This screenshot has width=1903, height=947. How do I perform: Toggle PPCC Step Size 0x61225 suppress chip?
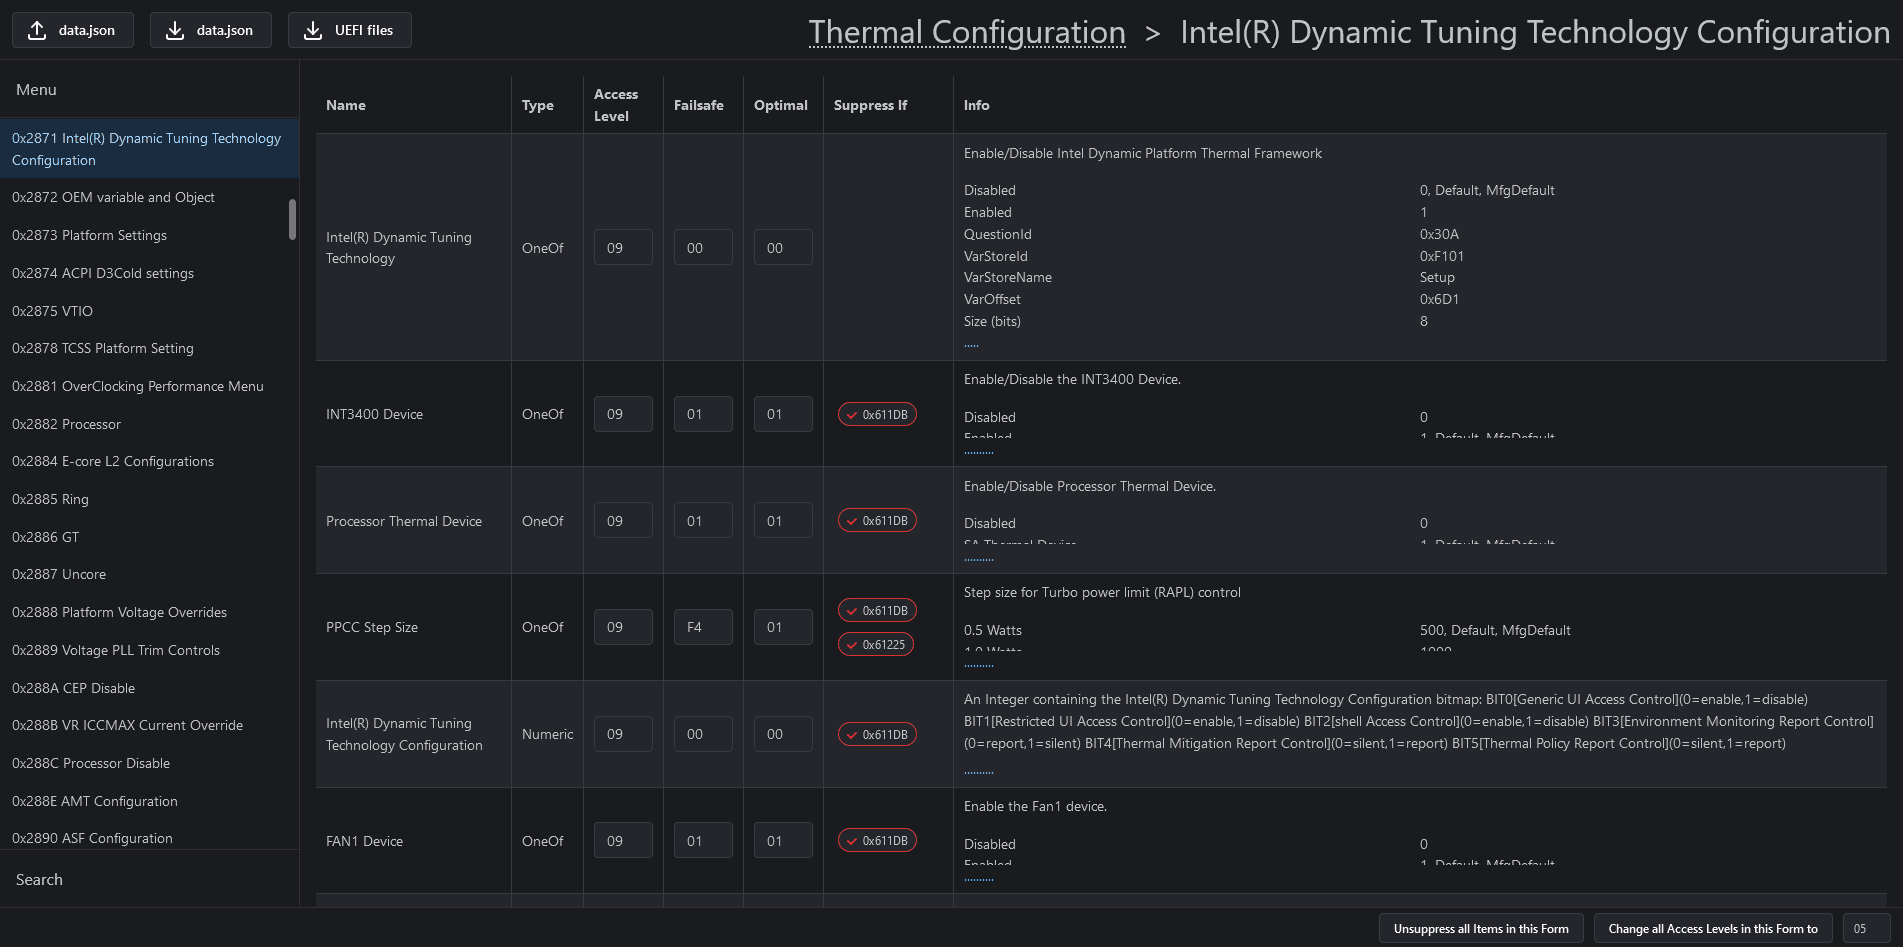tap(876, 645)
